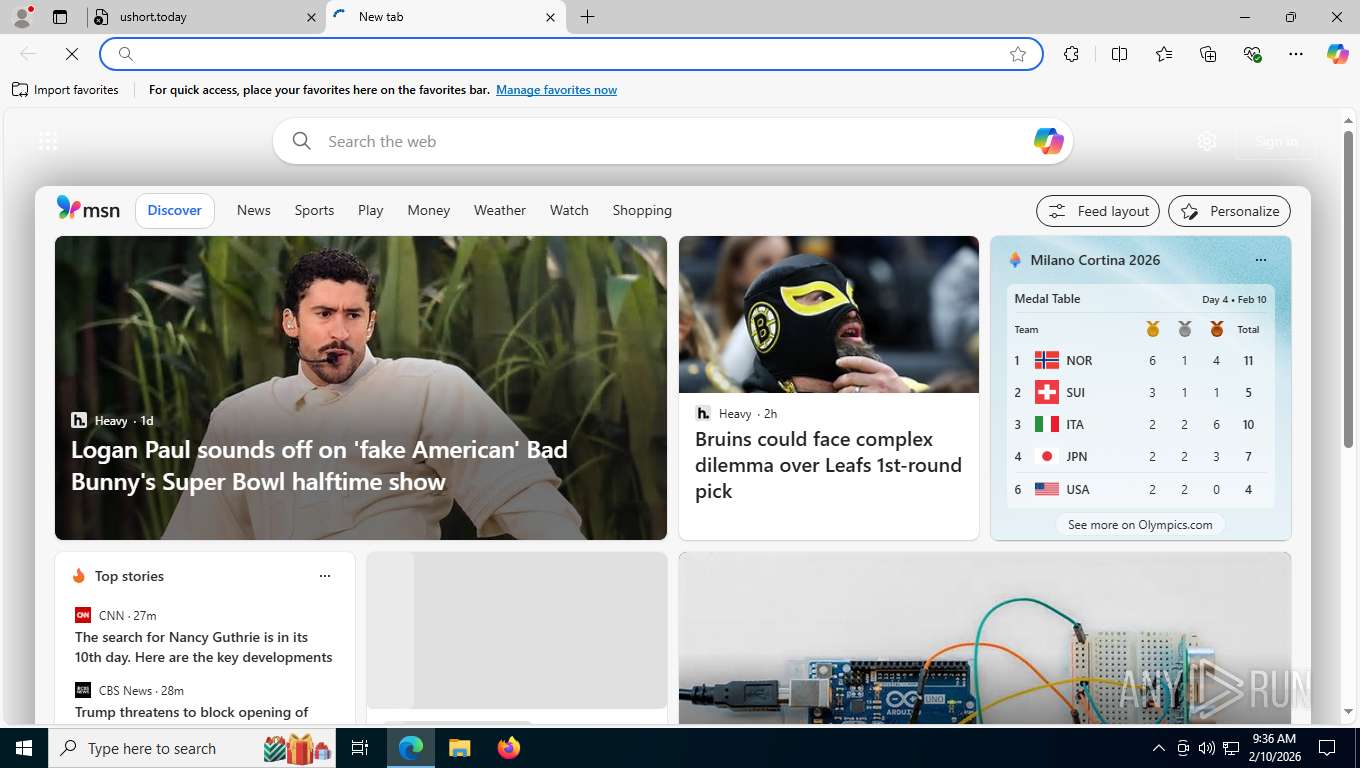
Task: Open Task View on the taskbar
Action: coord(360,748)
